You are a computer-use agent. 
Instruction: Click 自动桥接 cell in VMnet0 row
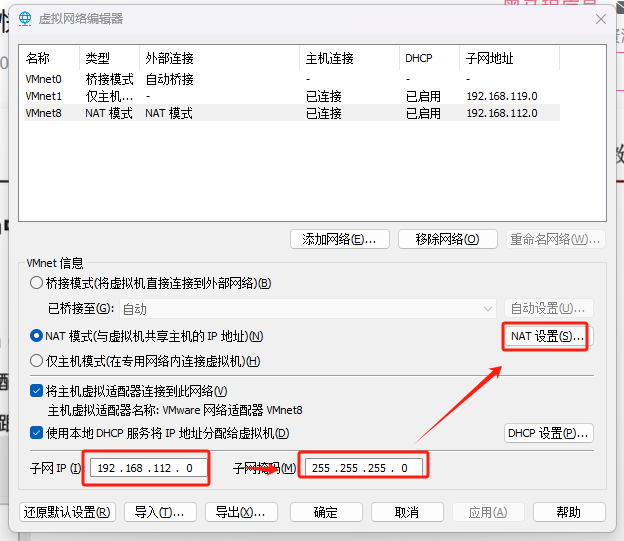(x=170, y=79)
